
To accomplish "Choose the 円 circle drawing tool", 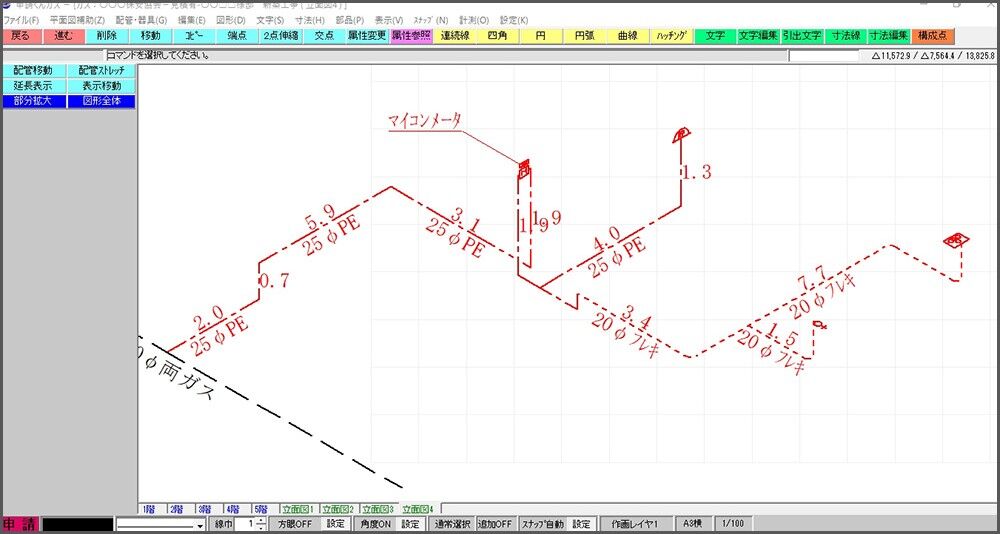I will [540, 35].
